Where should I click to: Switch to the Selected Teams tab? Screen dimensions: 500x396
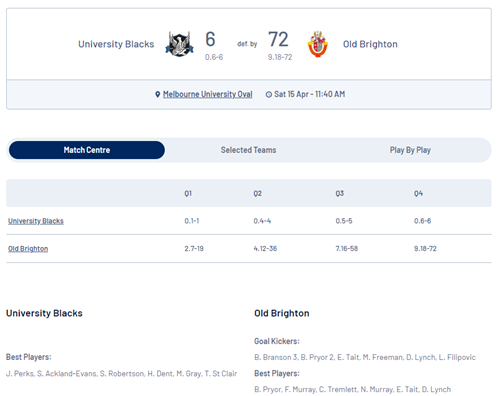[x=248, y=150]
